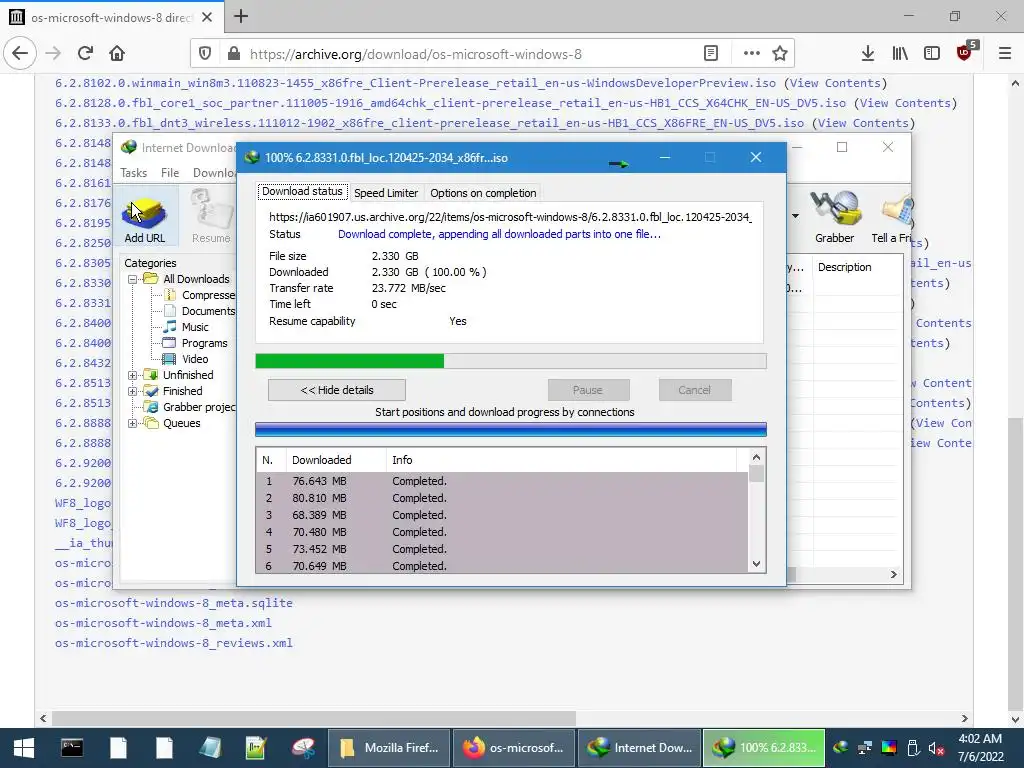Expand the Queues category
1024x768 pixels.
coord(133,423)
